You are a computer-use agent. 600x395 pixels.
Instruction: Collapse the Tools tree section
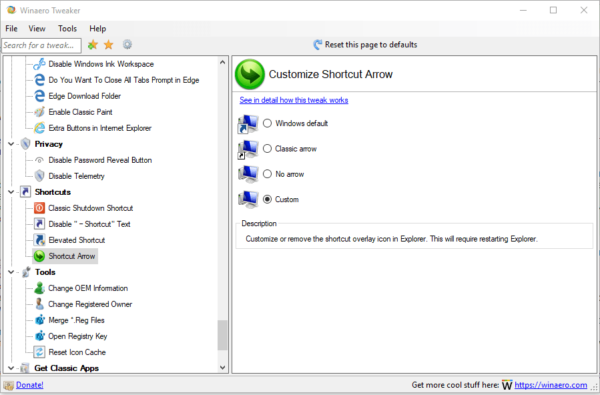[x=11, y=272]
